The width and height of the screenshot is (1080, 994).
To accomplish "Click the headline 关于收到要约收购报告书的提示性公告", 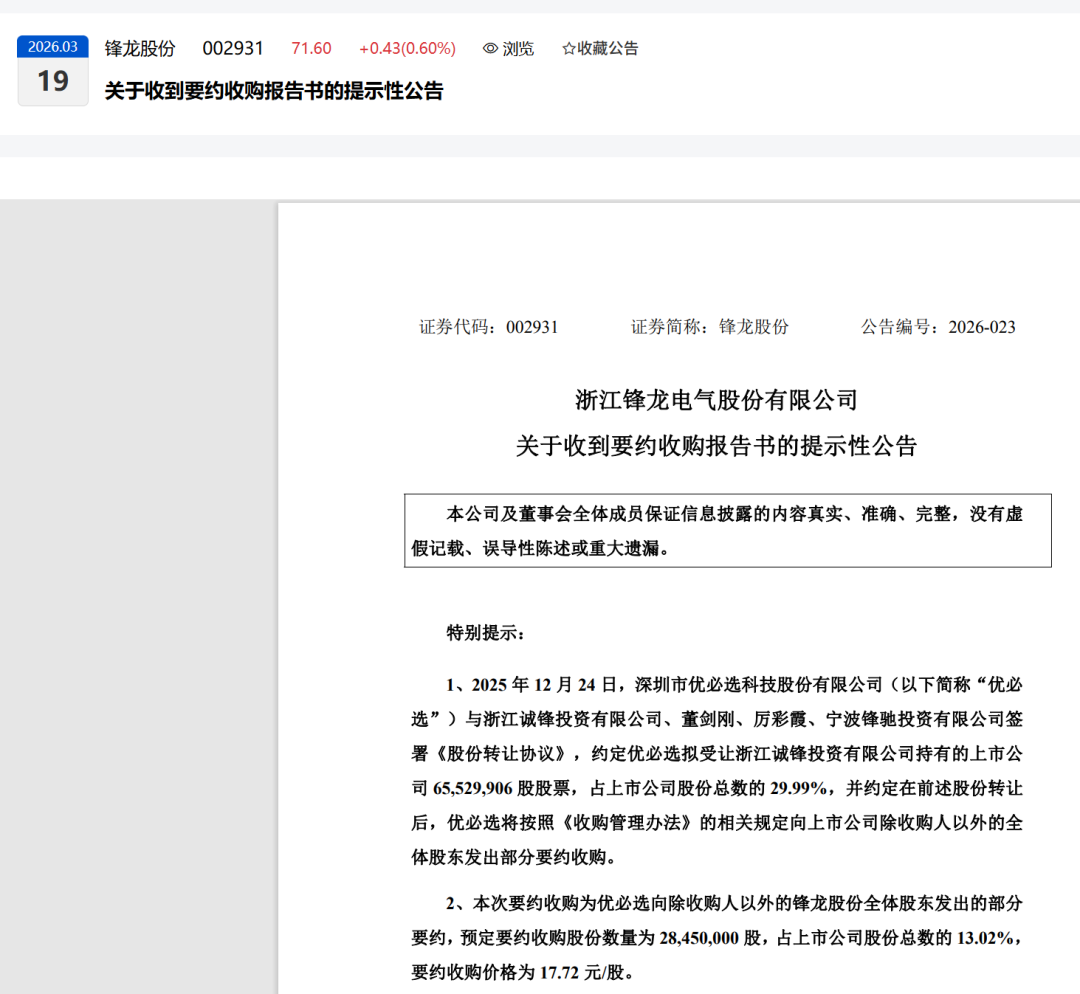I will click(273, 91).
